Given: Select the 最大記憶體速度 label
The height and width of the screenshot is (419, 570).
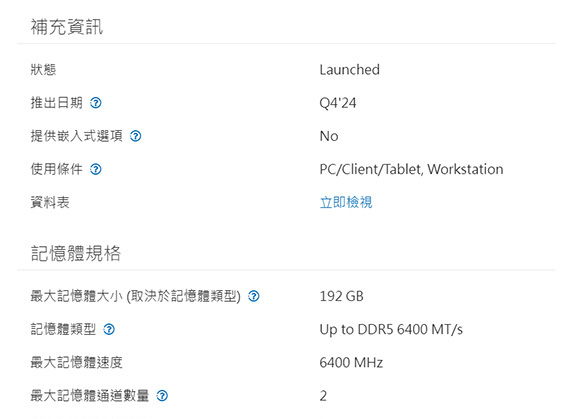Looking at the screenshot, I should (76, 363).
